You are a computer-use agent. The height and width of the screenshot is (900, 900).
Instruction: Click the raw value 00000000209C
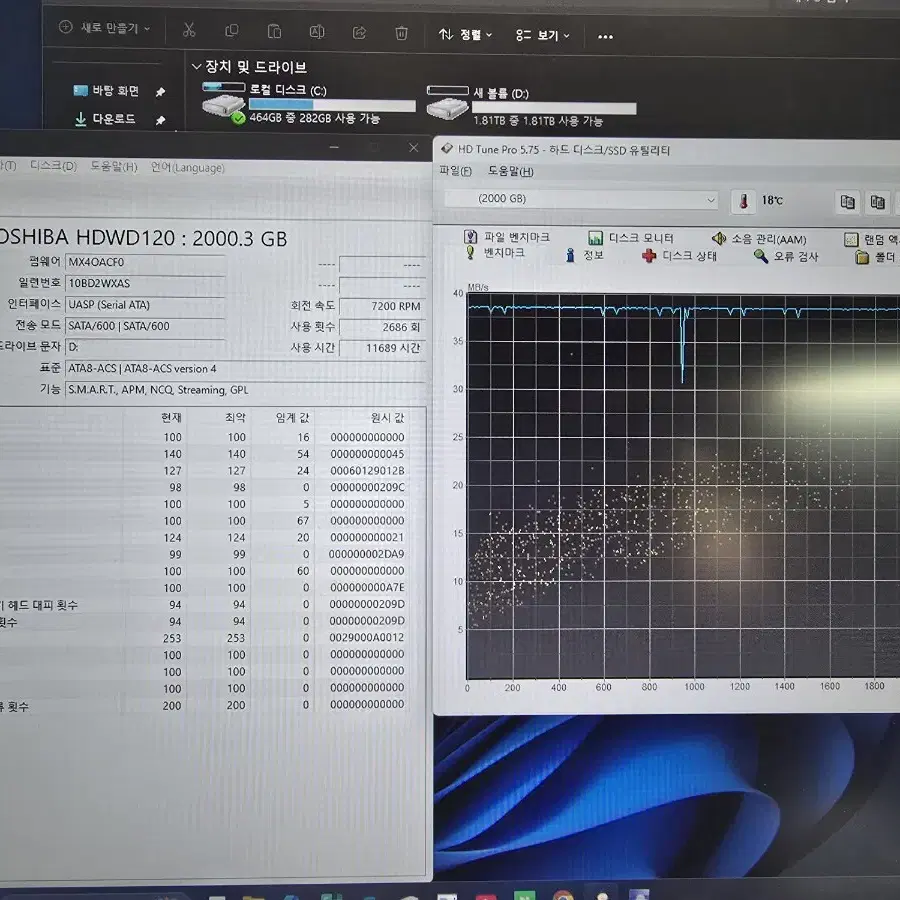click(x=367, y=487)
